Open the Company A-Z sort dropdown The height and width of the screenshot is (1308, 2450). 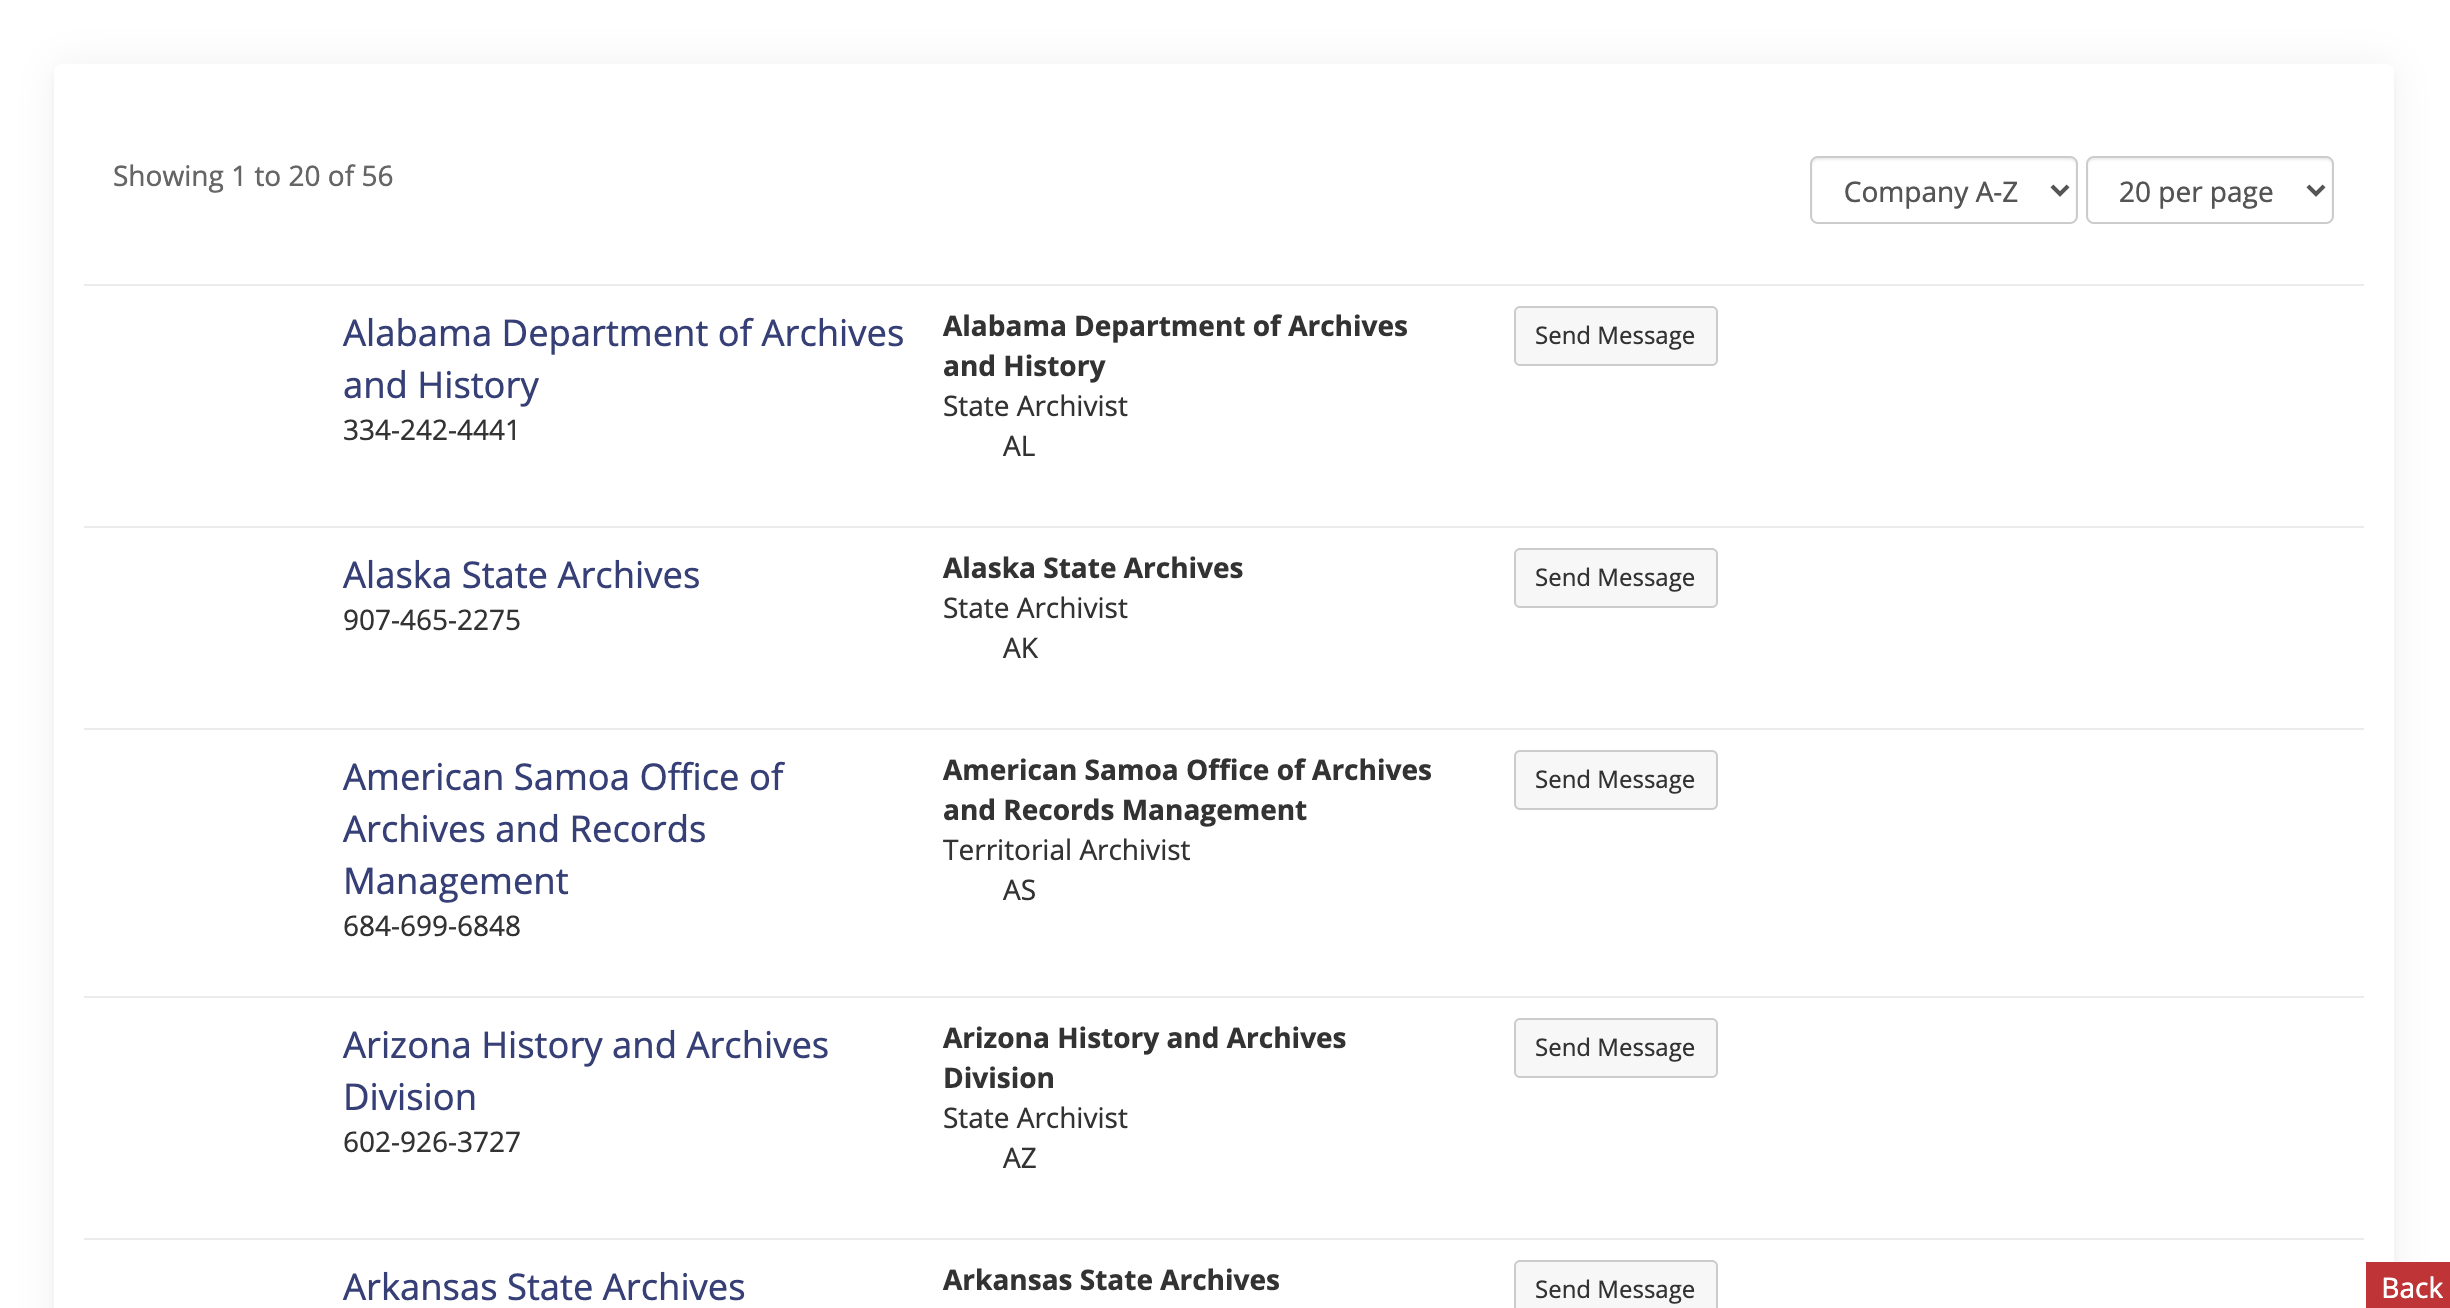coord(1942,191)
